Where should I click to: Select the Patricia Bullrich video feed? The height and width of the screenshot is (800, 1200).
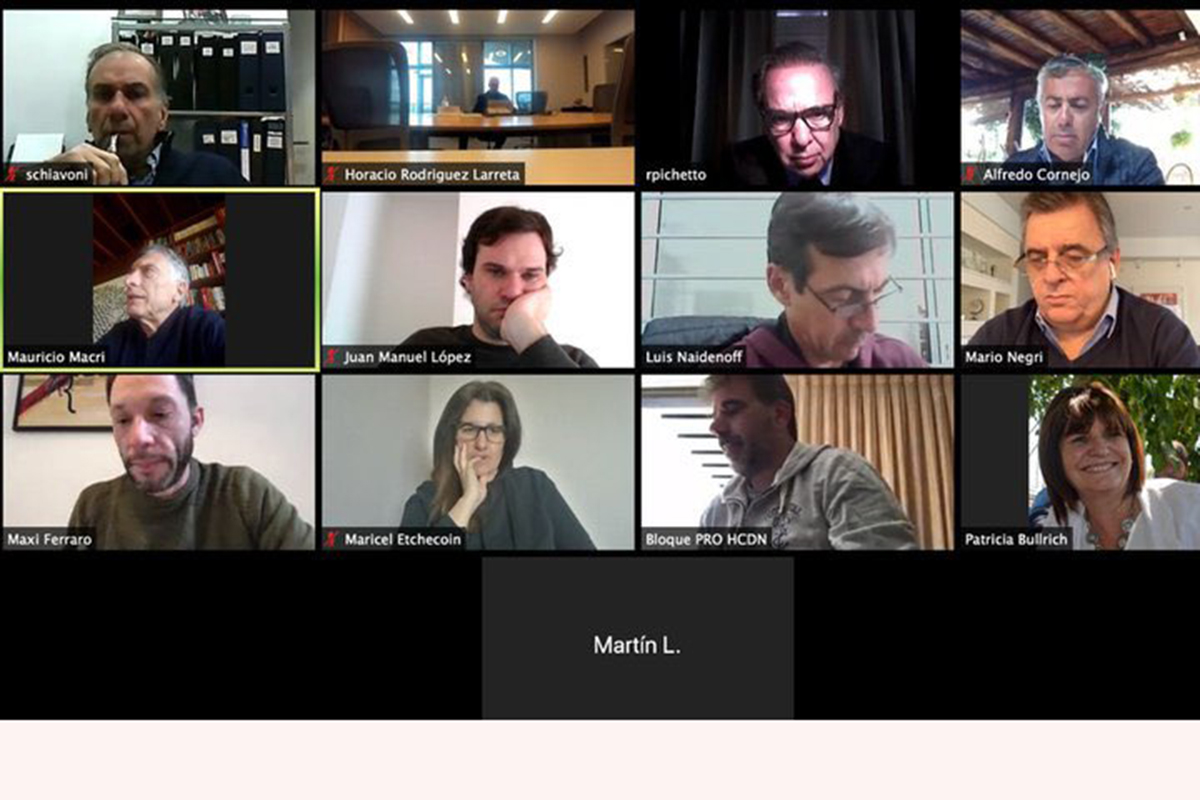pyautogui.click(x=1081, y=462)
